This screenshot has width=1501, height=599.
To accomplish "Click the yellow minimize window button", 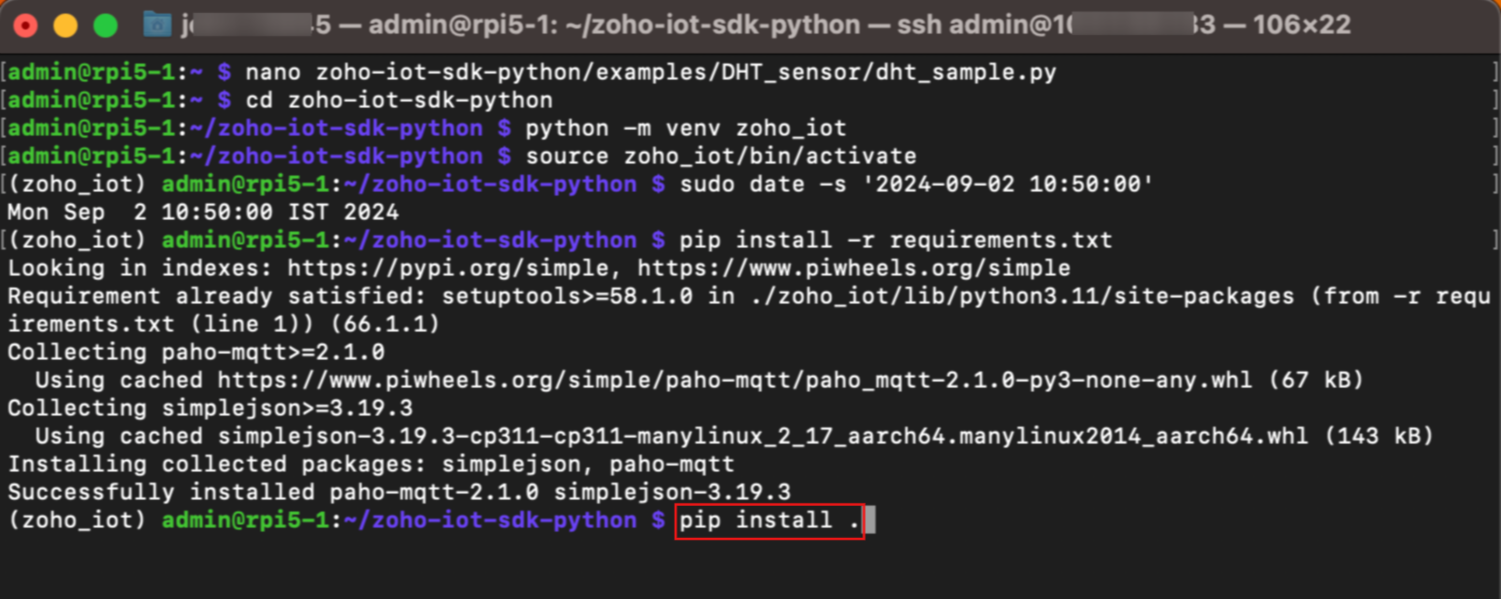I will tap(65, 26).
